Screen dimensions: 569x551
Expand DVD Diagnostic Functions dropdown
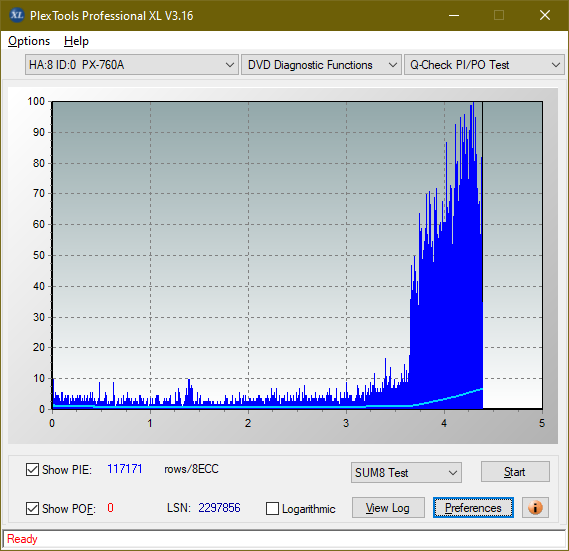coord(321,65)
